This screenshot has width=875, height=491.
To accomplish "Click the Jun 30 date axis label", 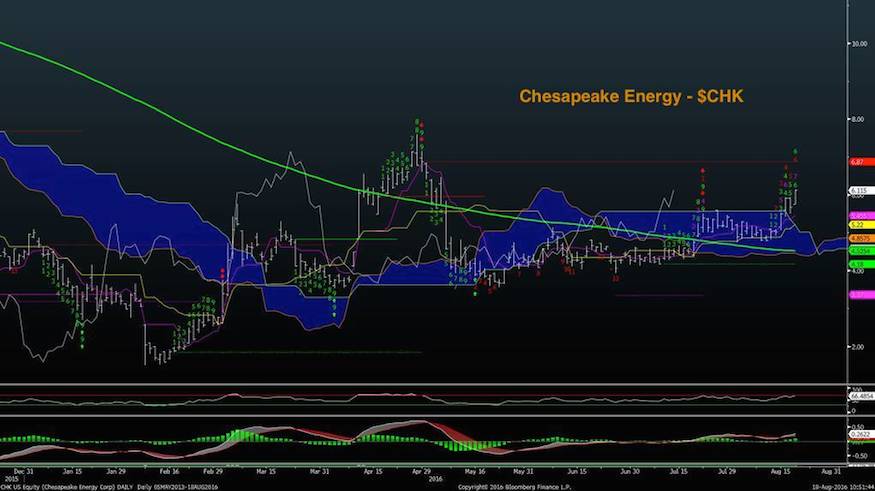I will point(629,471).
